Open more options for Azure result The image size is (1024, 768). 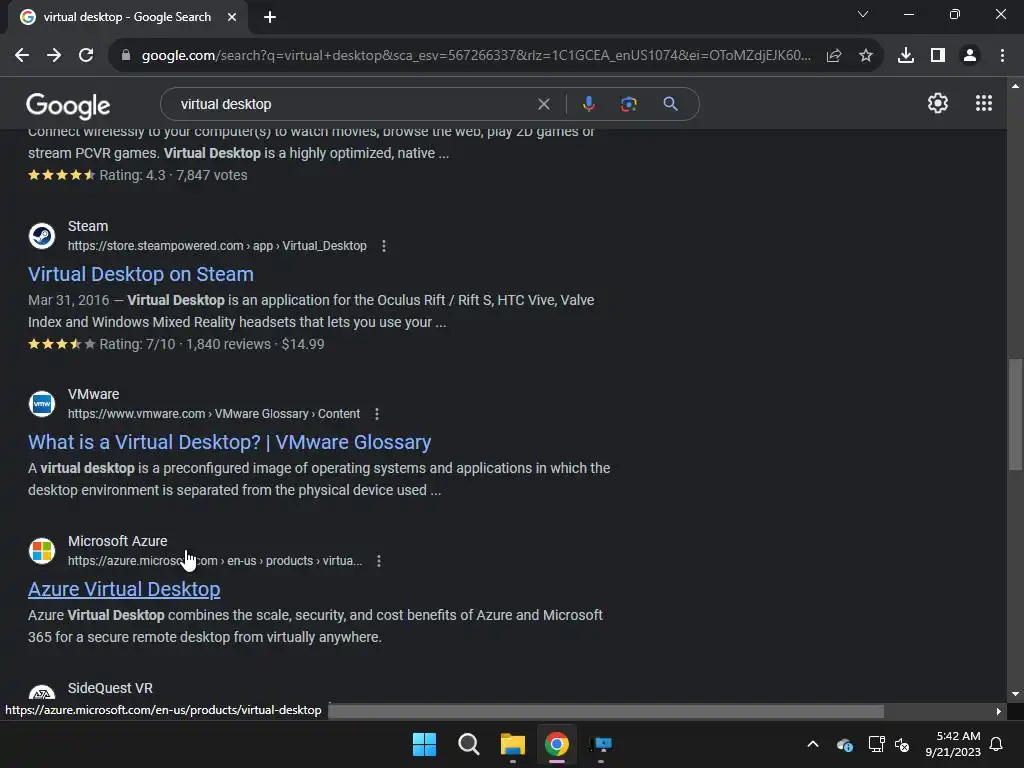(x=379, y=561)
